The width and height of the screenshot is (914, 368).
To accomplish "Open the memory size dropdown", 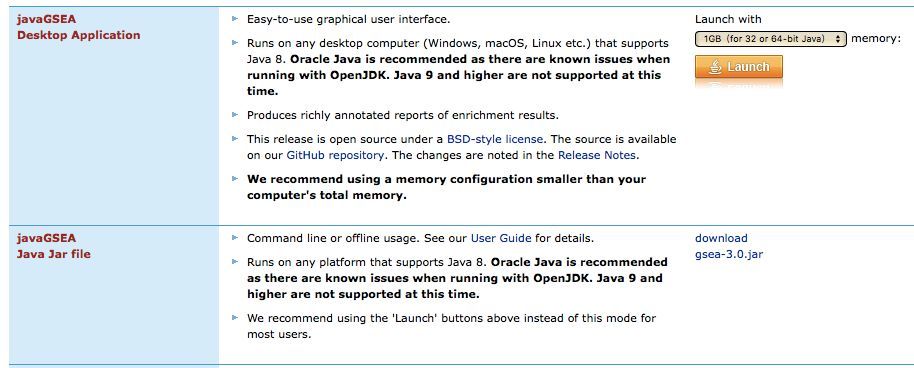I will (x=771, y=39).
